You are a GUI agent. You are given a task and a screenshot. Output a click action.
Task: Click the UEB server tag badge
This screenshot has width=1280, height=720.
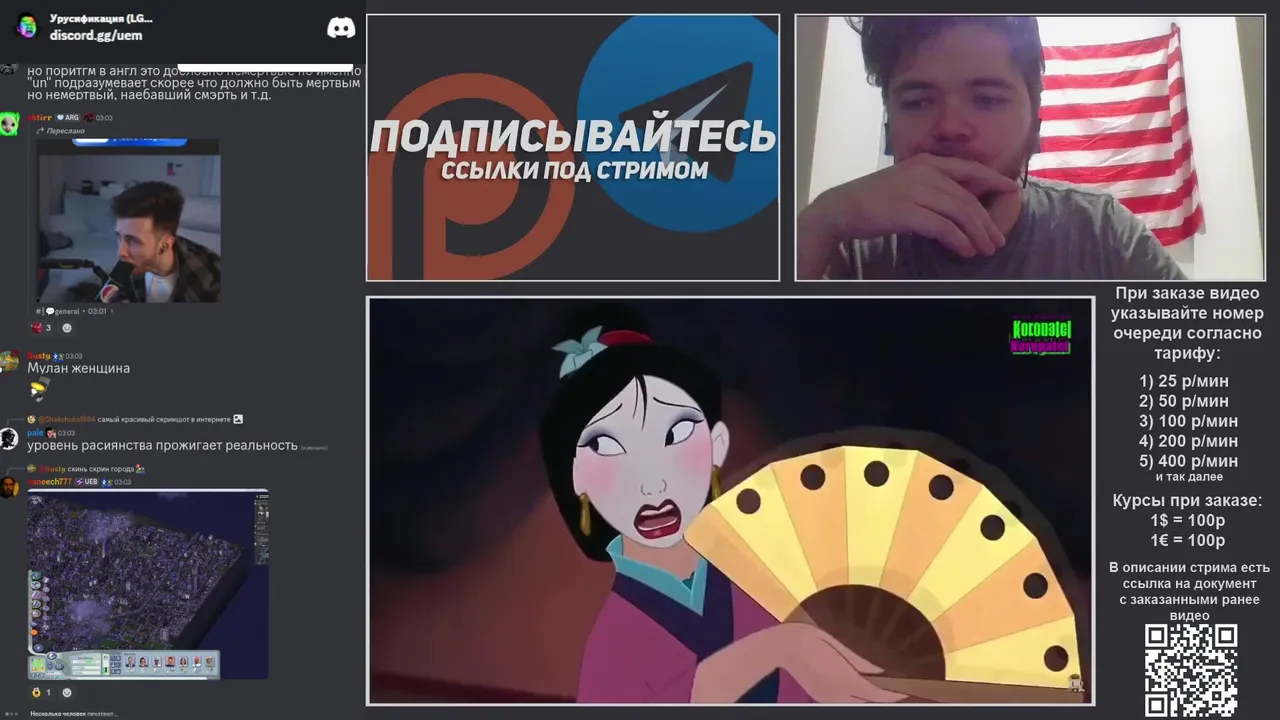coord(87,482)
